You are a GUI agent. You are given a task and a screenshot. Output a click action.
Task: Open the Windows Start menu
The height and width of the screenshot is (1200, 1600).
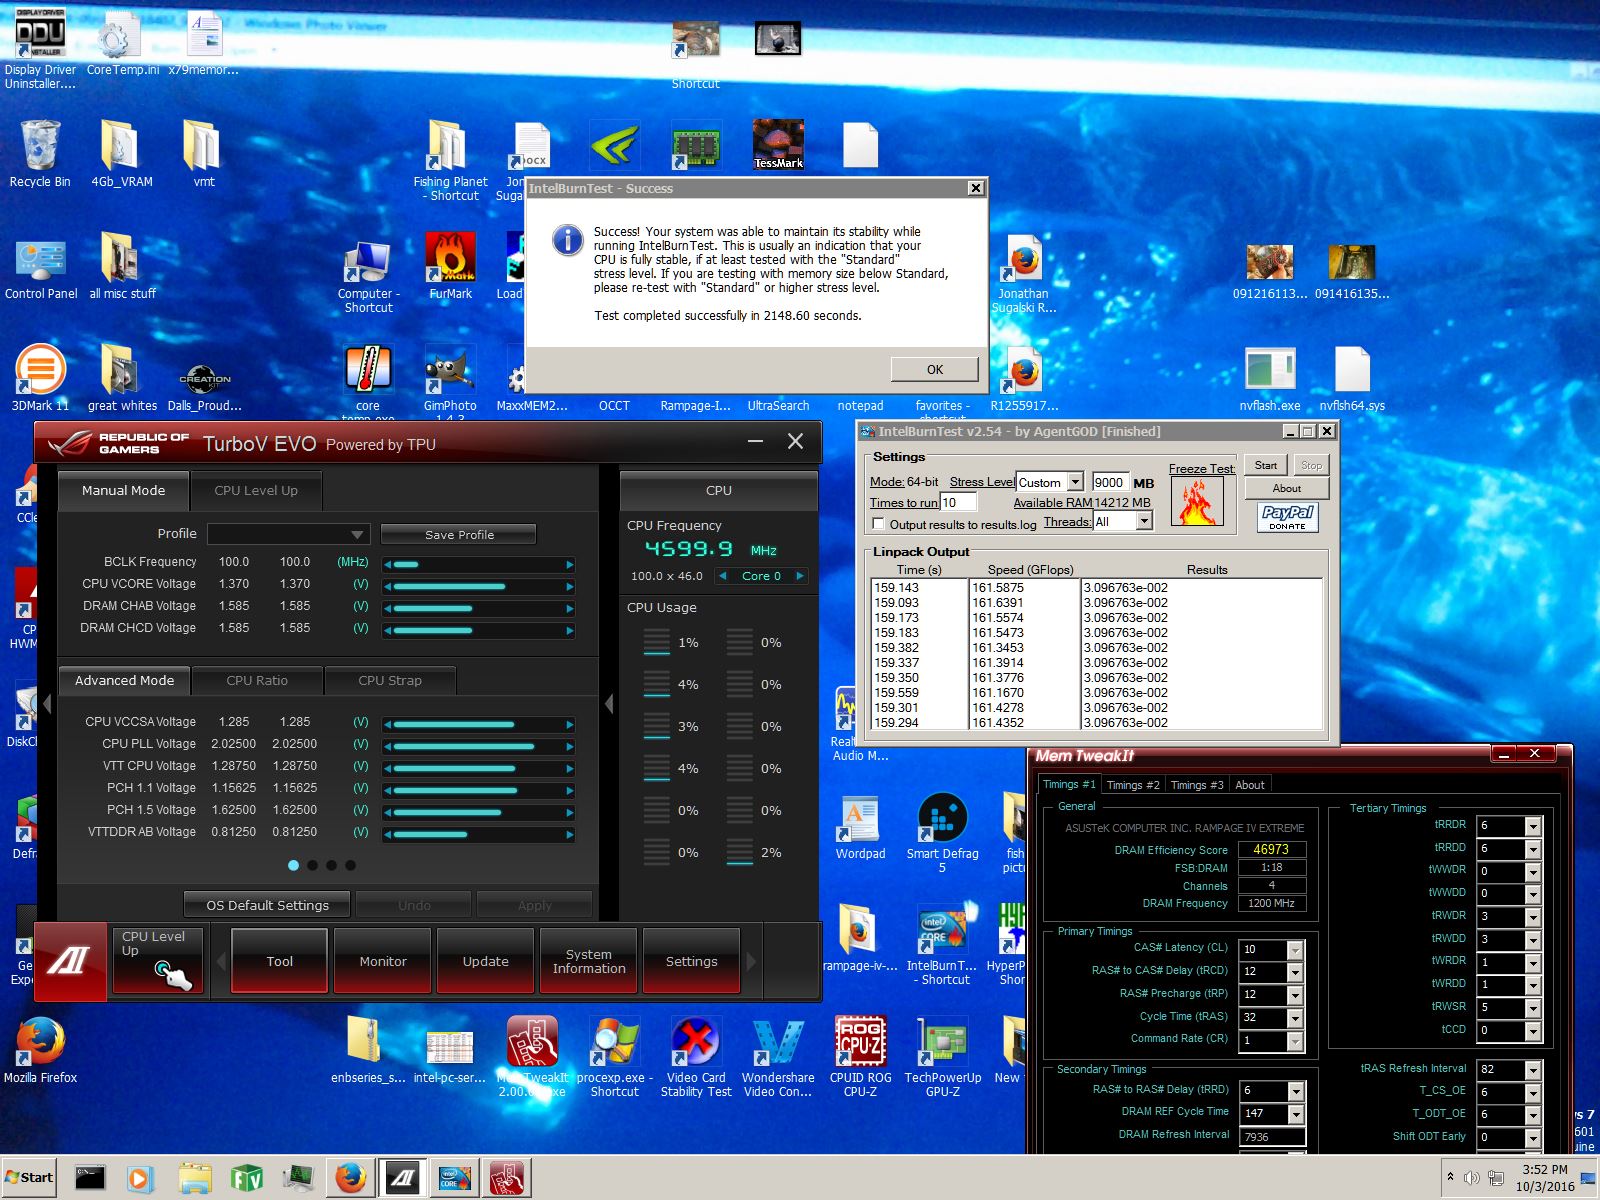pyautogui.click(x=28, y=1177)
